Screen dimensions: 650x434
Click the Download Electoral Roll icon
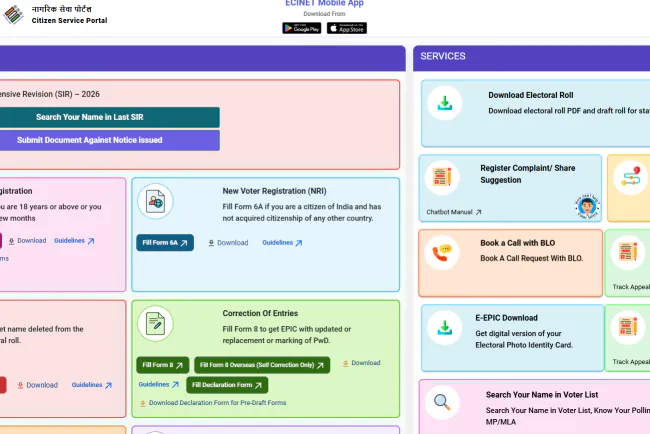pyautogui.click(x=445, y=103)
